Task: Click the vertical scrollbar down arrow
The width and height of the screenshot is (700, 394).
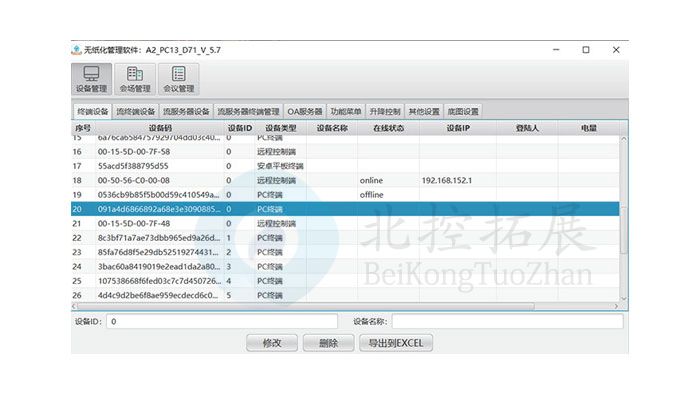Action: [x=624, y=299]
